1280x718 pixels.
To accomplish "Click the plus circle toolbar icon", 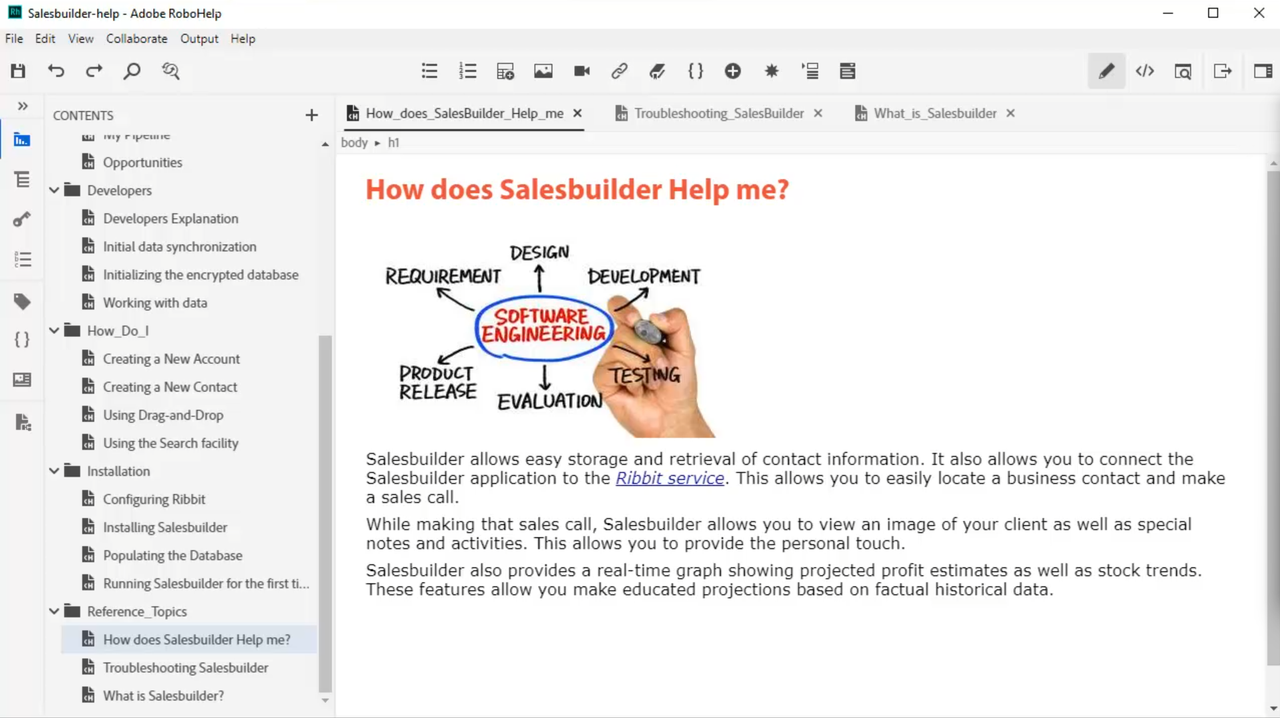I will click(733, 71).
